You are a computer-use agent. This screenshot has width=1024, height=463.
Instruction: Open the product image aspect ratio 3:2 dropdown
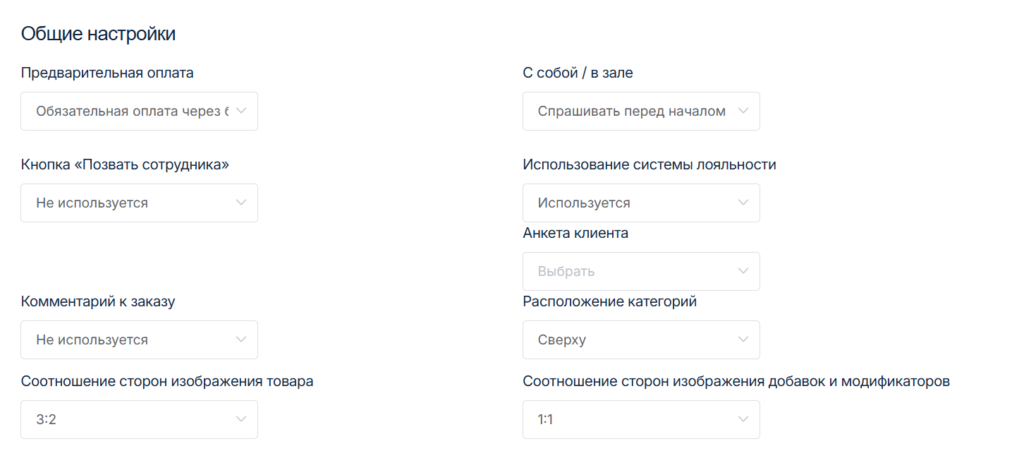(130, 419)
